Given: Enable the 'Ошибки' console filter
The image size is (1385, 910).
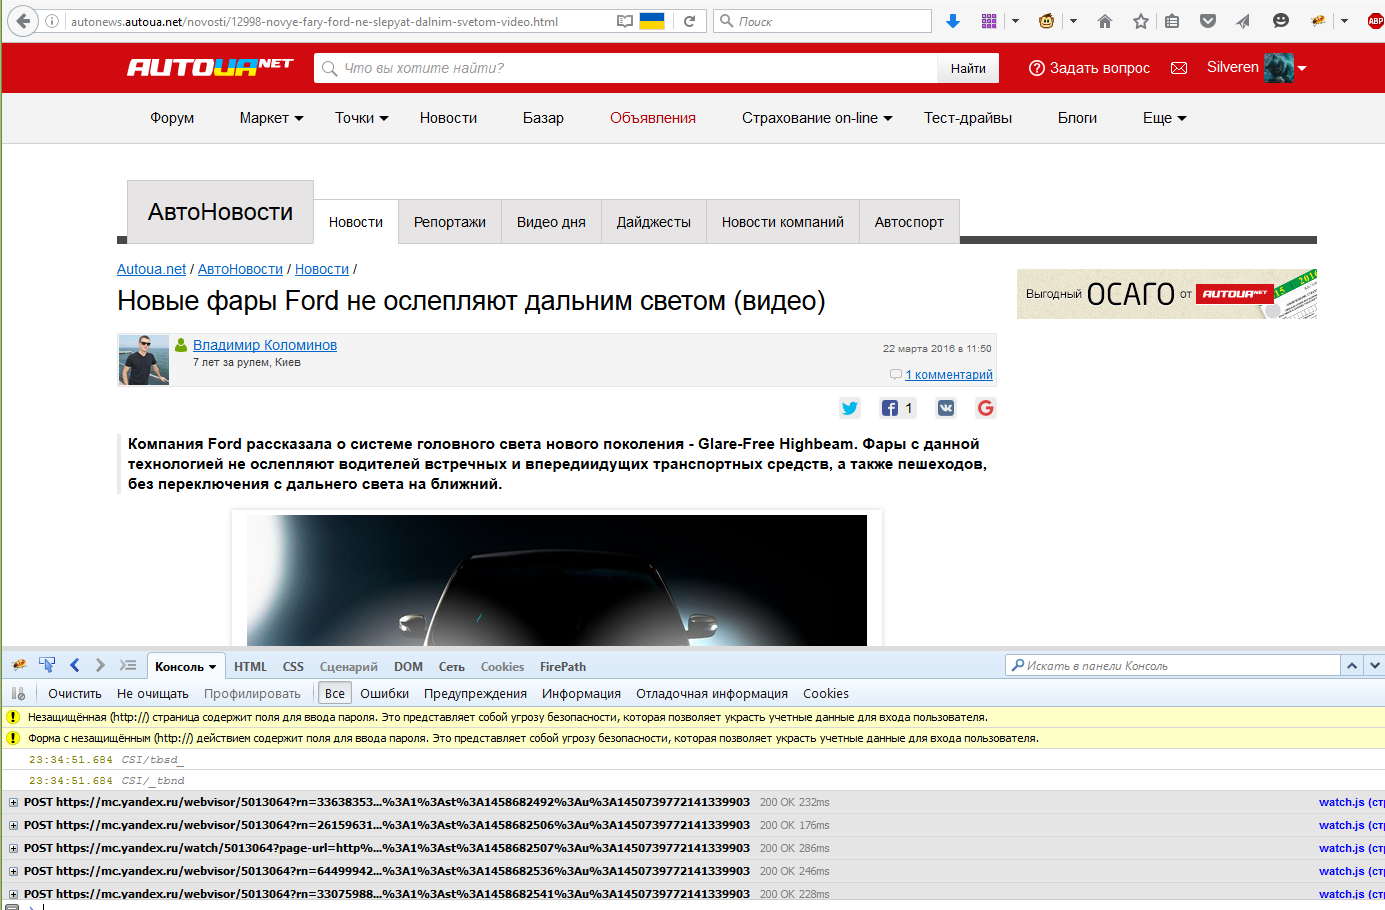Looking at the screenshot, I should [384, 693].
